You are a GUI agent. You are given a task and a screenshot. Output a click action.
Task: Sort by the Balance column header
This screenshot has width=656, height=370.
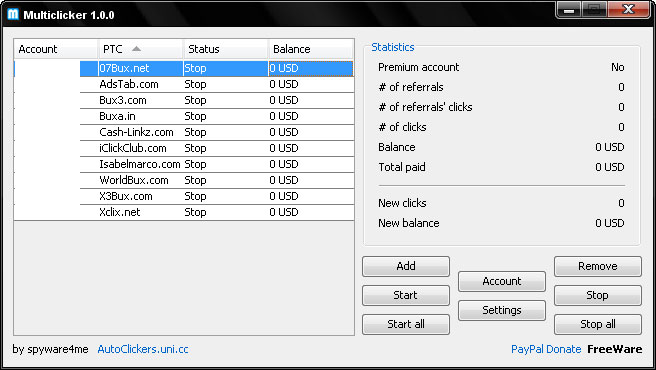click(310, 49)
